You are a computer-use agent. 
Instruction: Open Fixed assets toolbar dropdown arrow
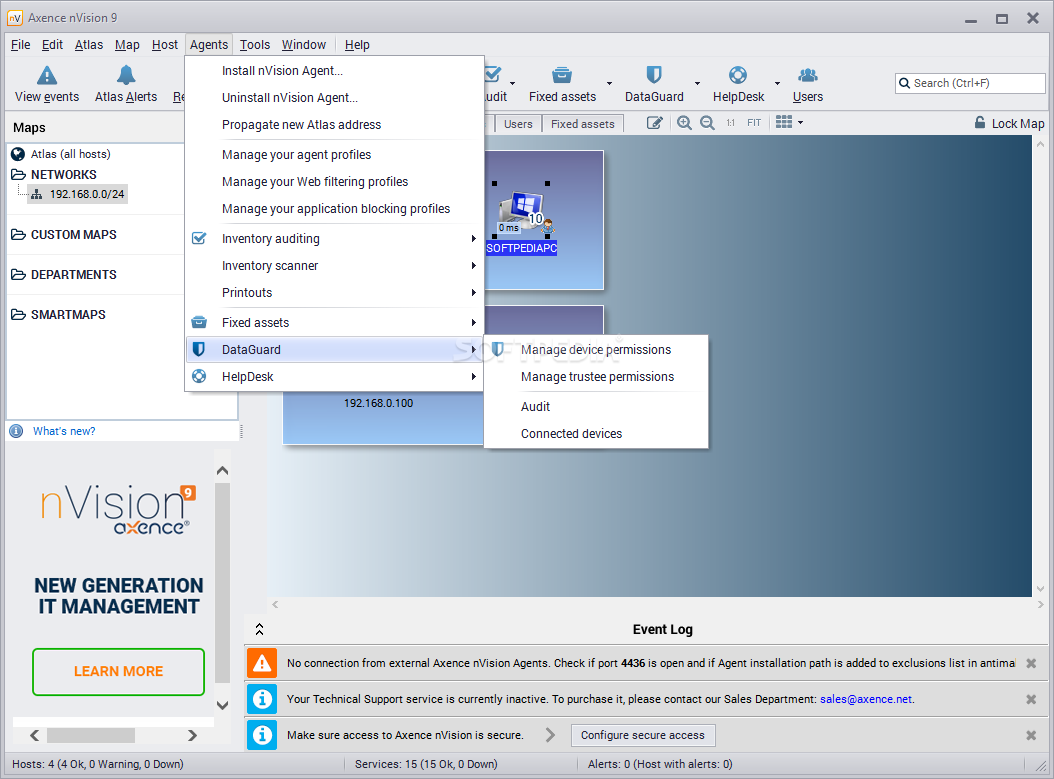[609, 83]
